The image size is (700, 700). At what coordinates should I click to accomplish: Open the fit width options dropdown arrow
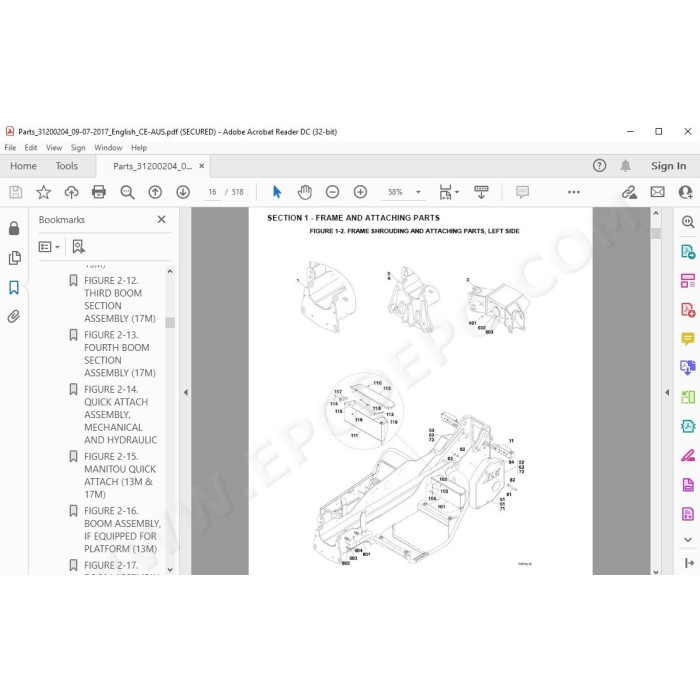point(457,192)
